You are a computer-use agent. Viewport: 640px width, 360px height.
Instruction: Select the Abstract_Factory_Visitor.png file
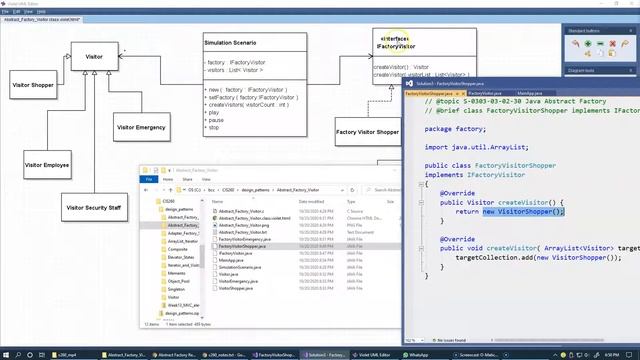tap(244, 225)
